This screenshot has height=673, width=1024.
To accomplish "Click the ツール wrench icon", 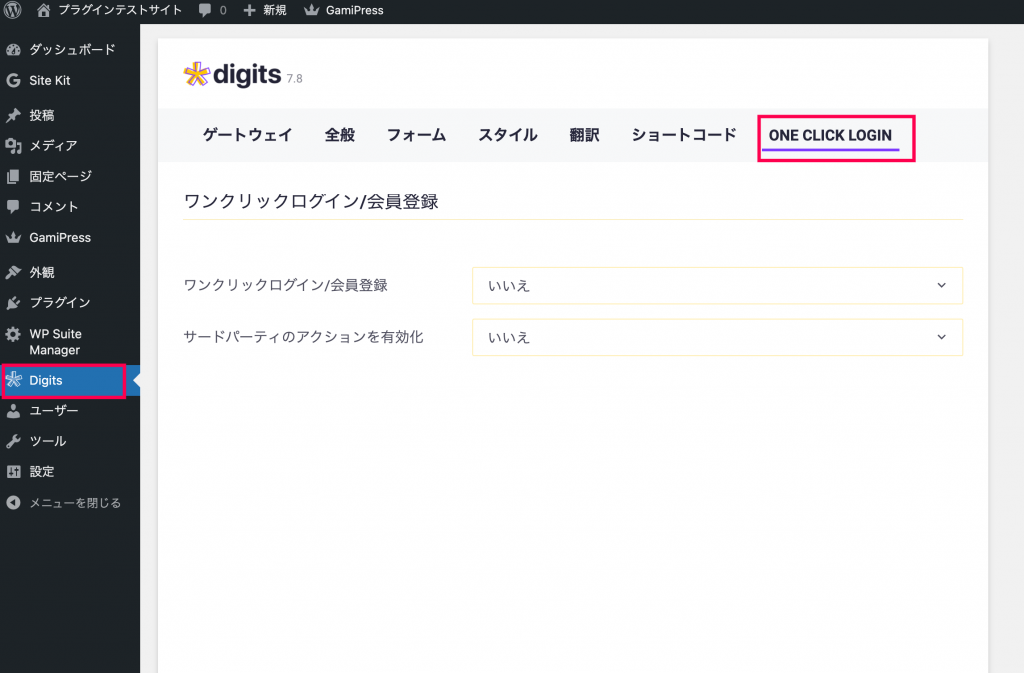I will click(x=13, y=441).
